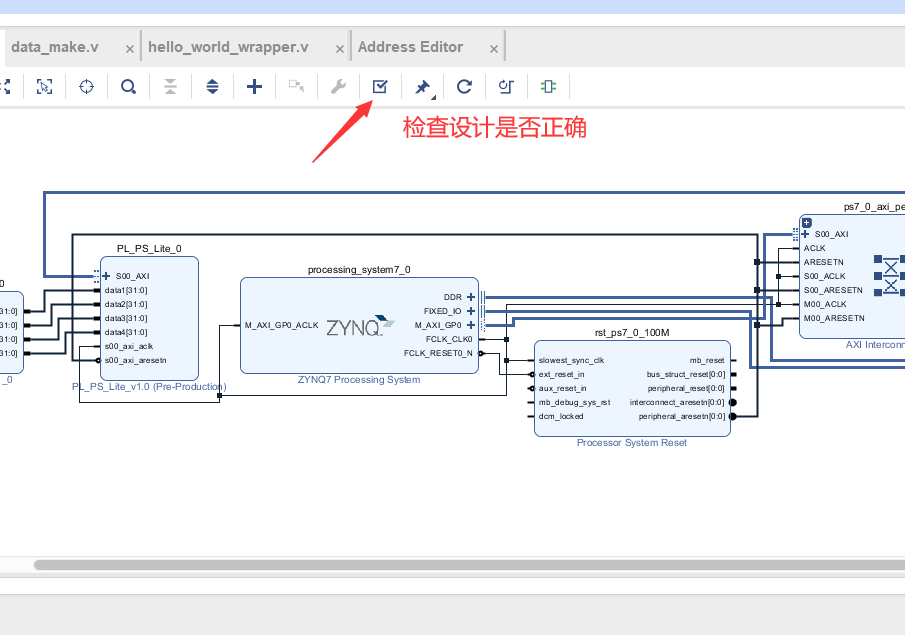This screenshot has width=905, height=643.
Task: Open the Address Editor tab
Action: [410, 47]
